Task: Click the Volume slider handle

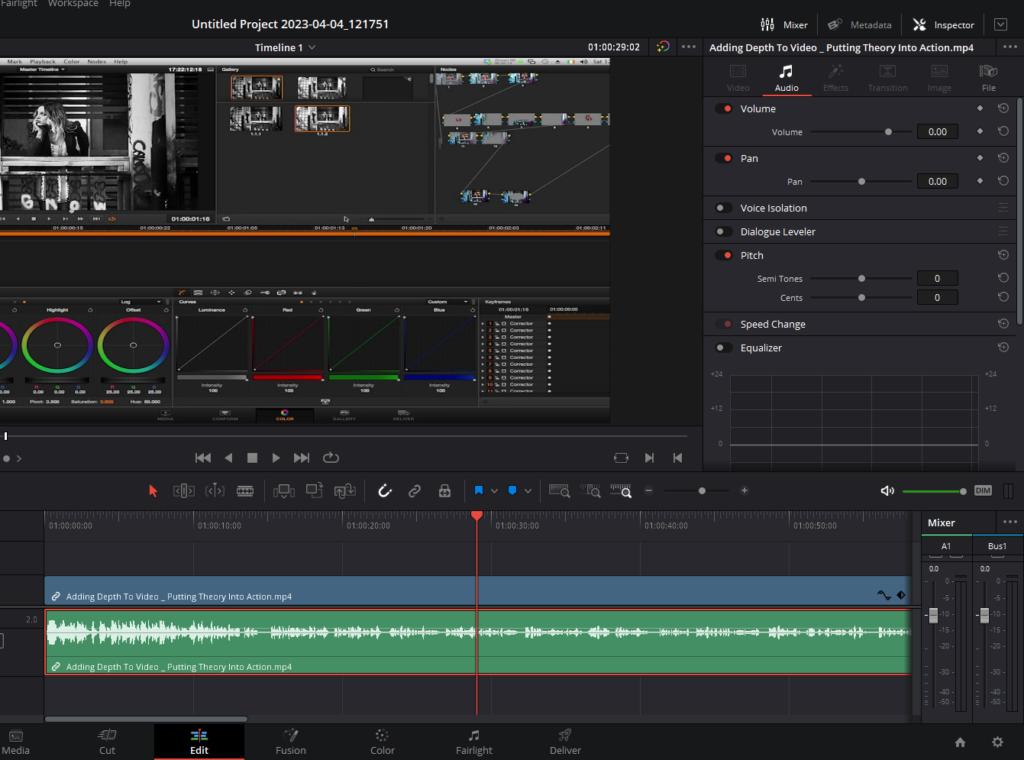Action: coord(888,132)
